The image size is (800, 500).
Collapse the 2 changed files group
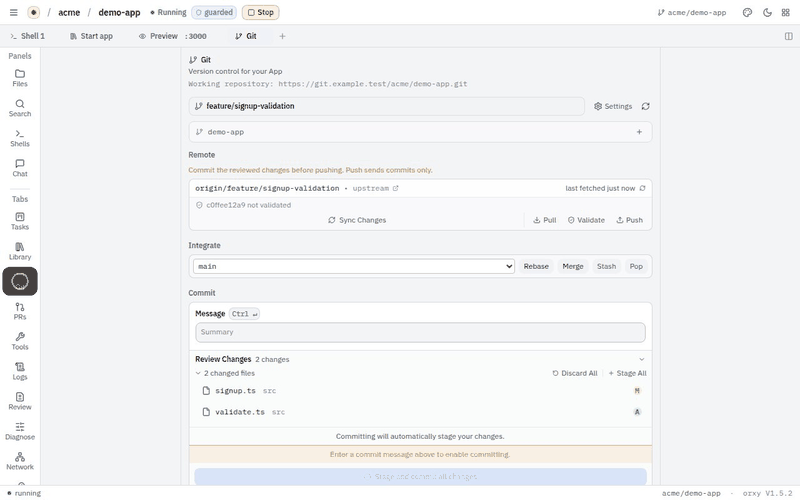[198, 373]
